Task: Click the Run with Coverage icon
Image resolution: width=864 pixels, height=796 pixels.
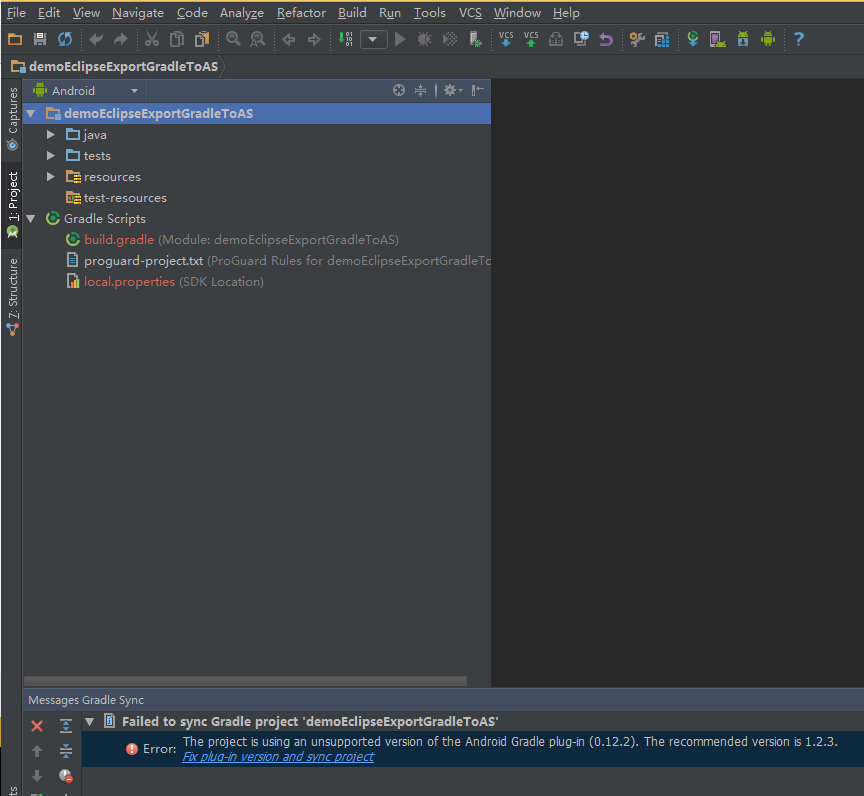Action: (450, 39)
